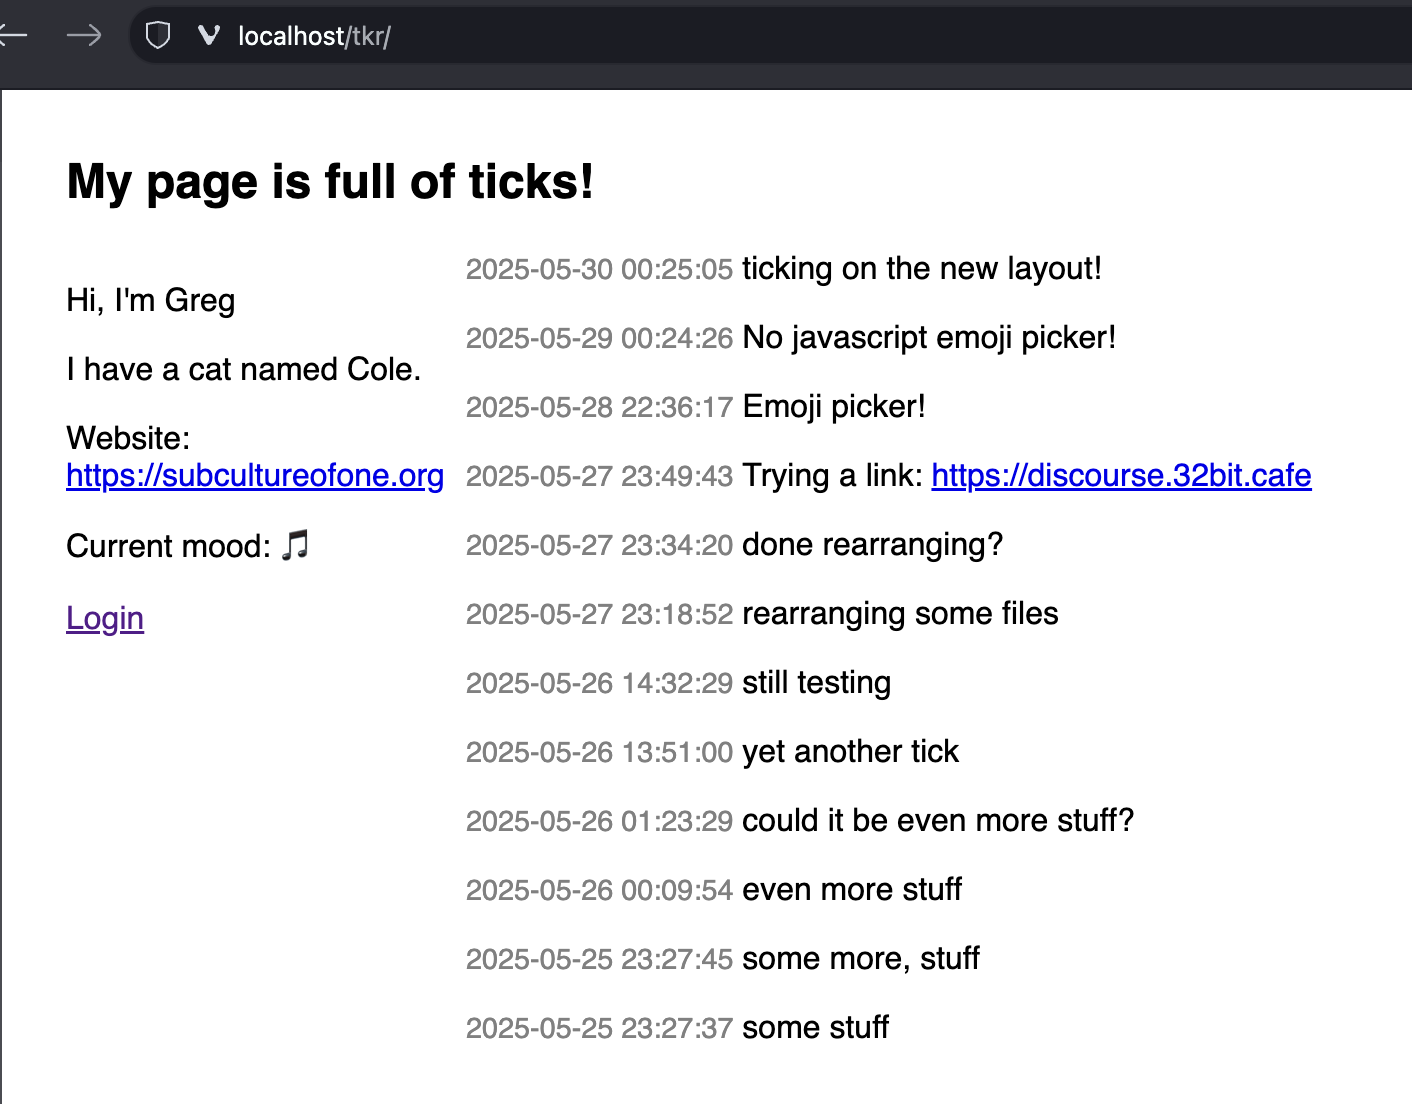
Task: Click timestamp 2025-05-27 23:18:52
Action: (x=600, y=614)
